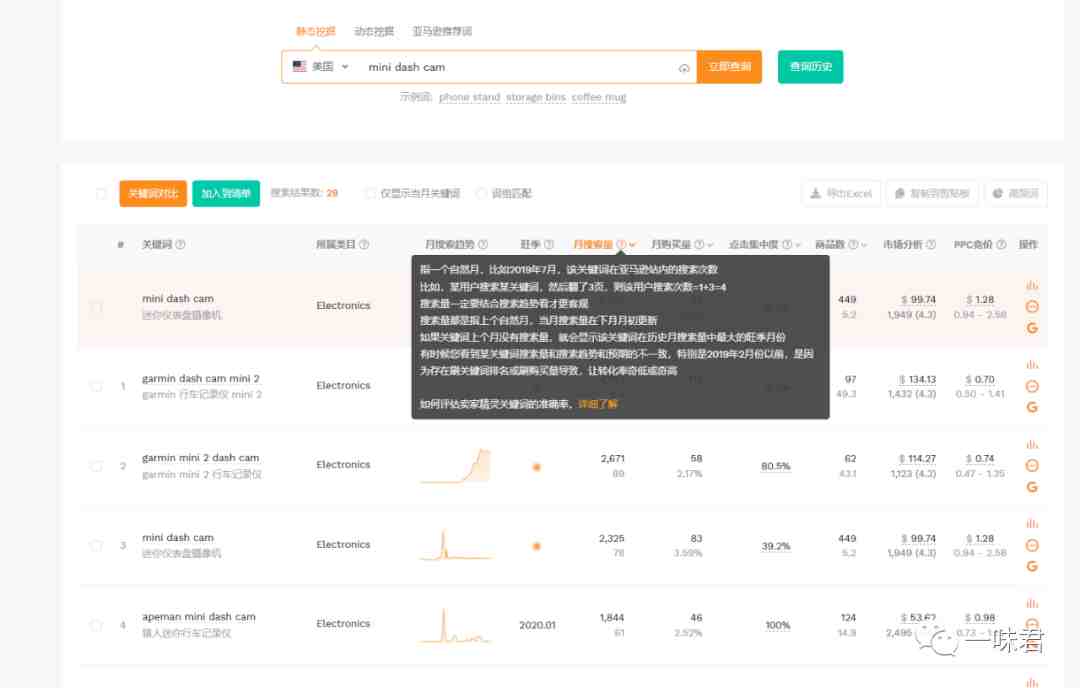The height and width of the screenshot is (688, 1080).
Task: Click the 导出Excel button
Action: click(841, 194)
